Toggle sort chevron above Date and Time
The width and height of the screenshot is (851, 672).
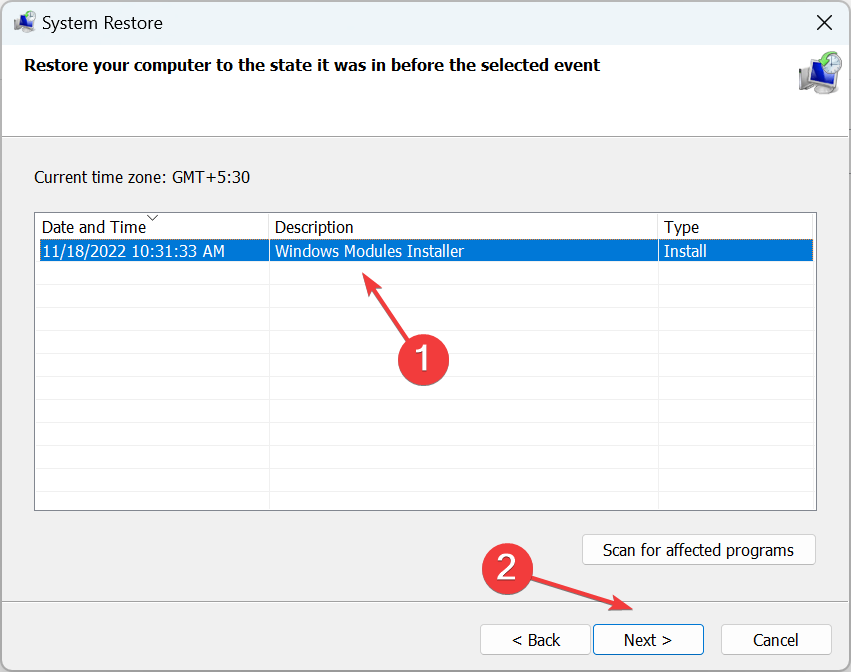tap(153, 217)
